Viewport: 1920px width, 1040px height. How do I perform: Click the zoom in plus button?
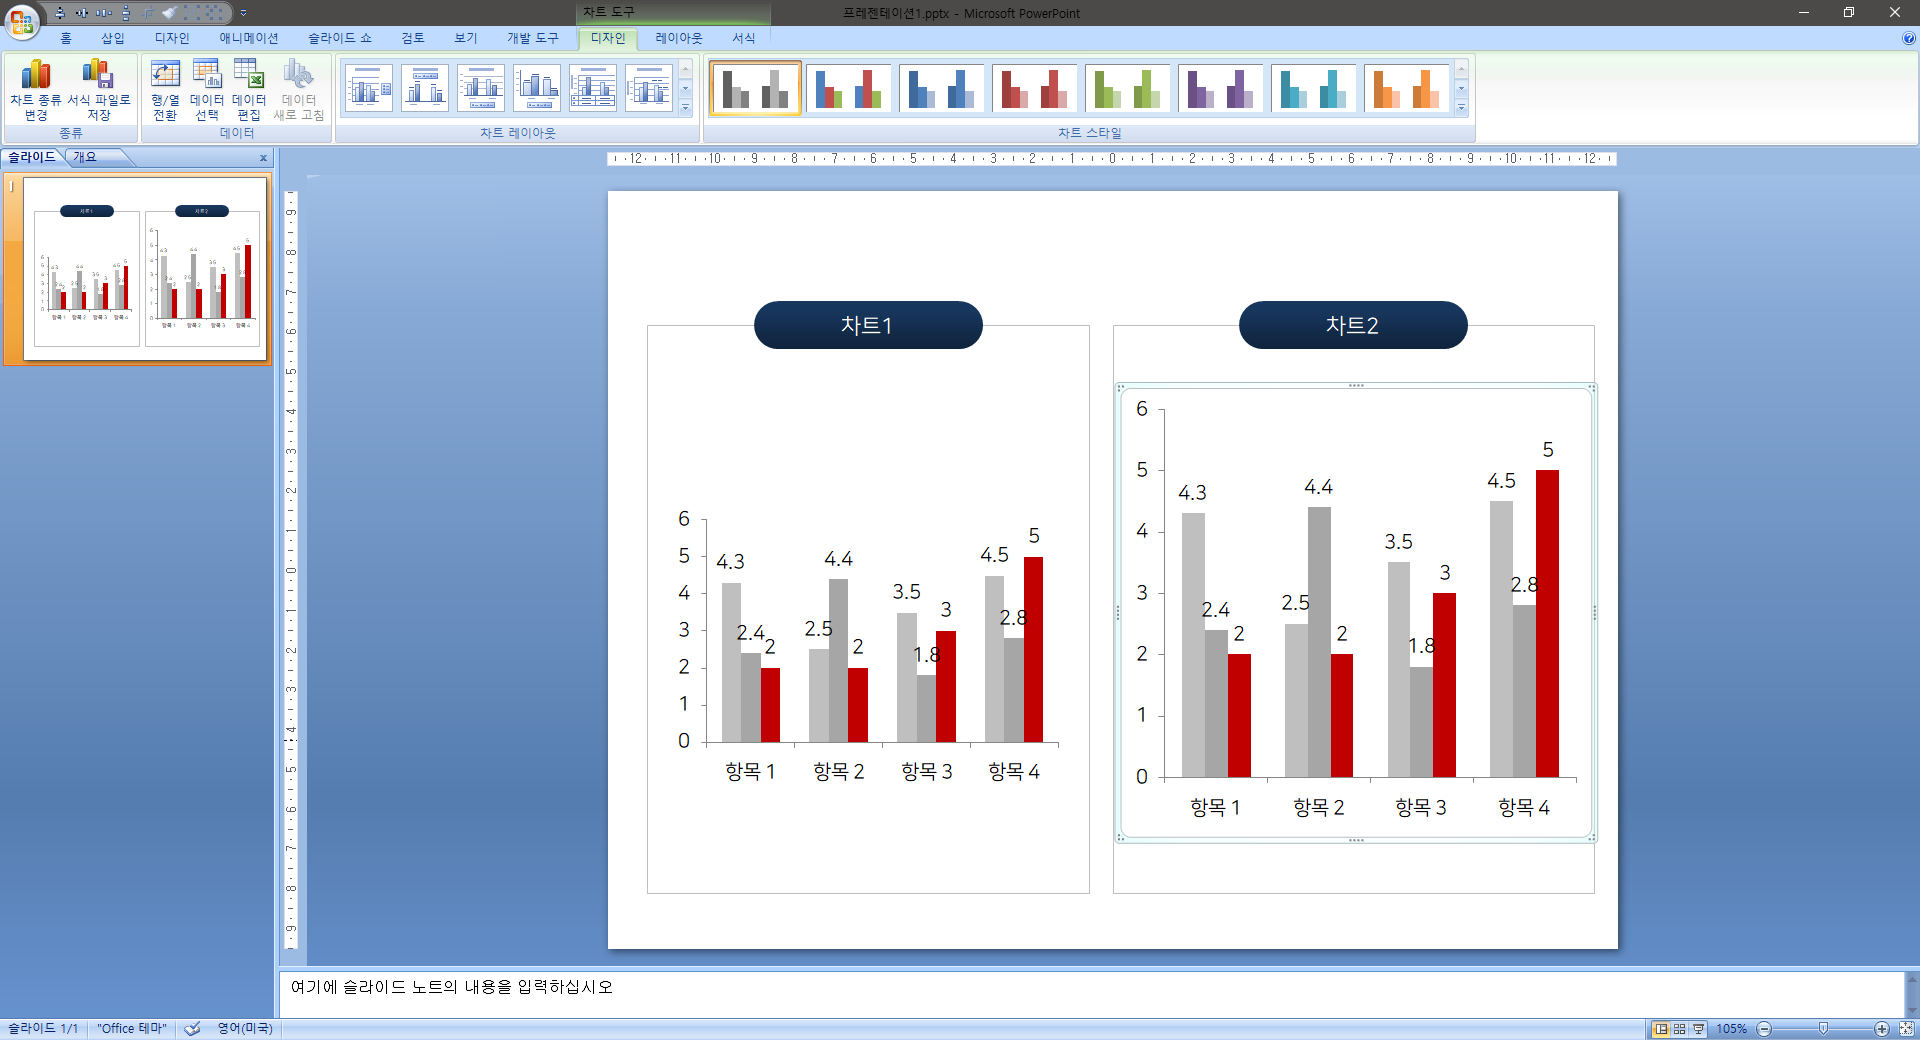click(x=1881, y=1029)
